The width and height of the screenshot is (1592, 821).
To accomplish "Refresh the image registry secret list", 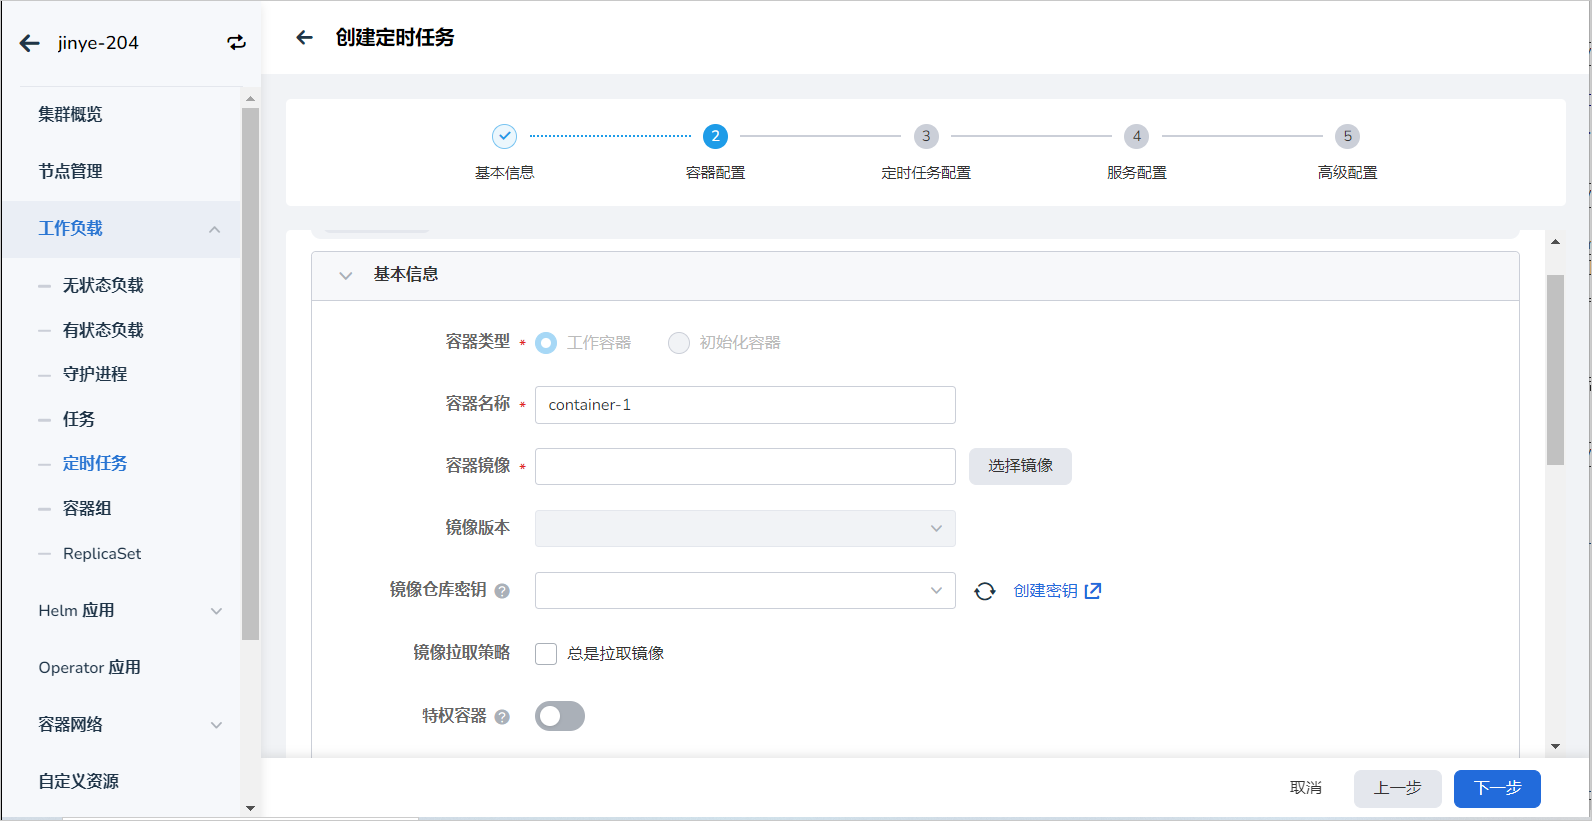I will 985,591.
